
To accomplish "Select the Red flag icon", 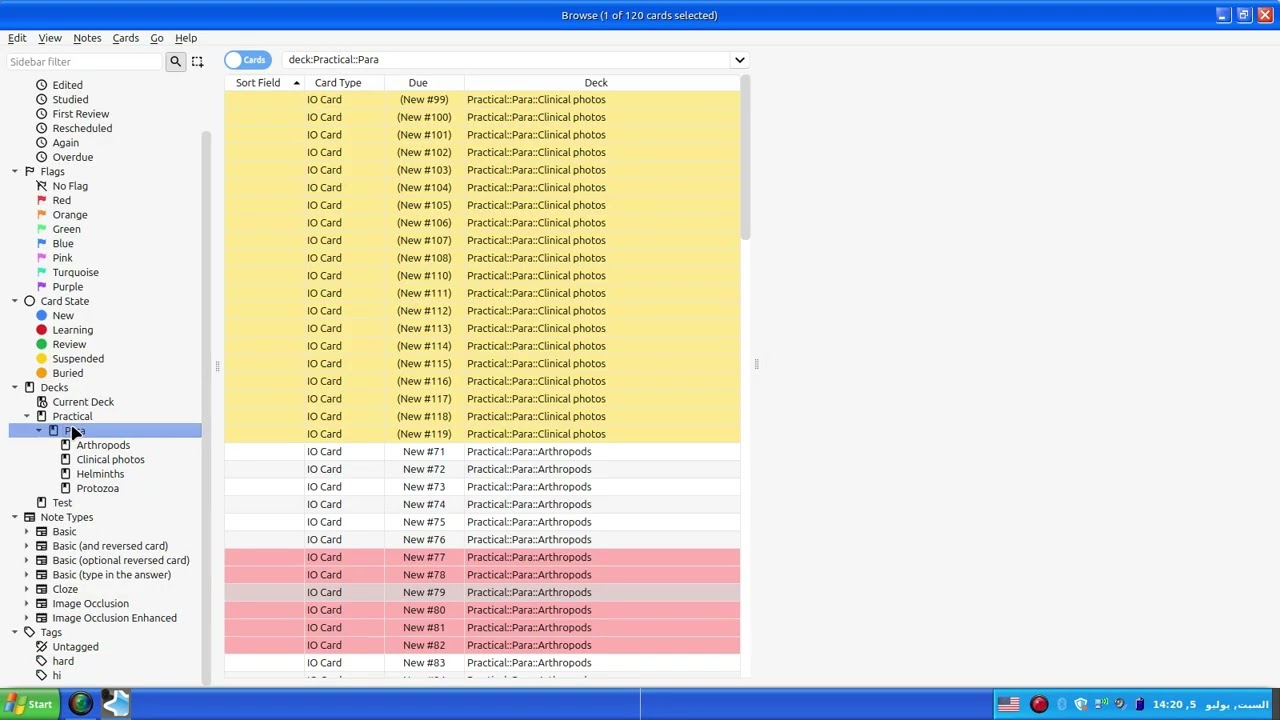I will pyautogui.click(x=41, y=201).
